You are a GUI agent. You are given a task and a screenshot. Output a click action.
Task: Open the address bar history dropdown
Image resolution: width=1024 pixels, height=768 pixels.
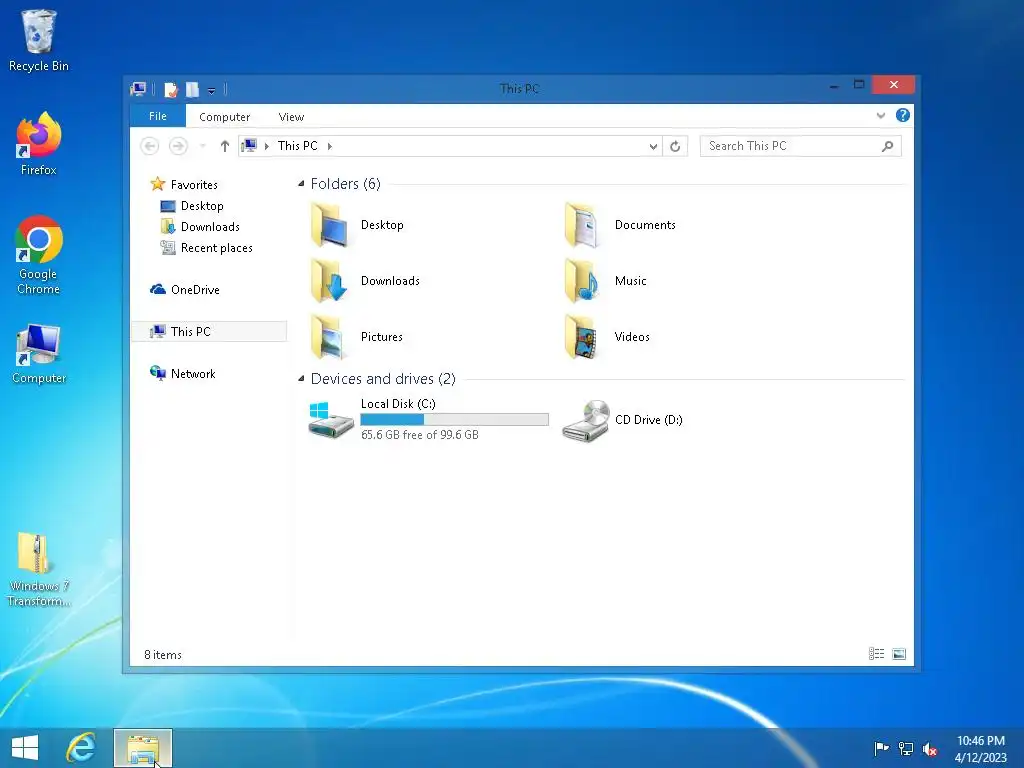coord(653,146)
